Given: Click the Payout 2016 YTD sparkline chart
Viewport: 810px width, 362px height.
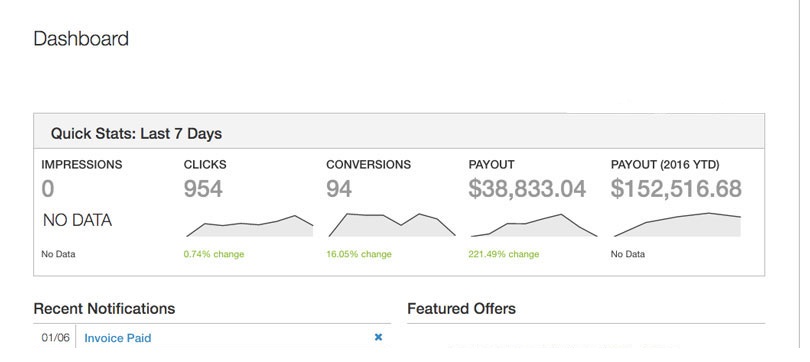Looking at the screenshot, I should [x=677, y=225].
